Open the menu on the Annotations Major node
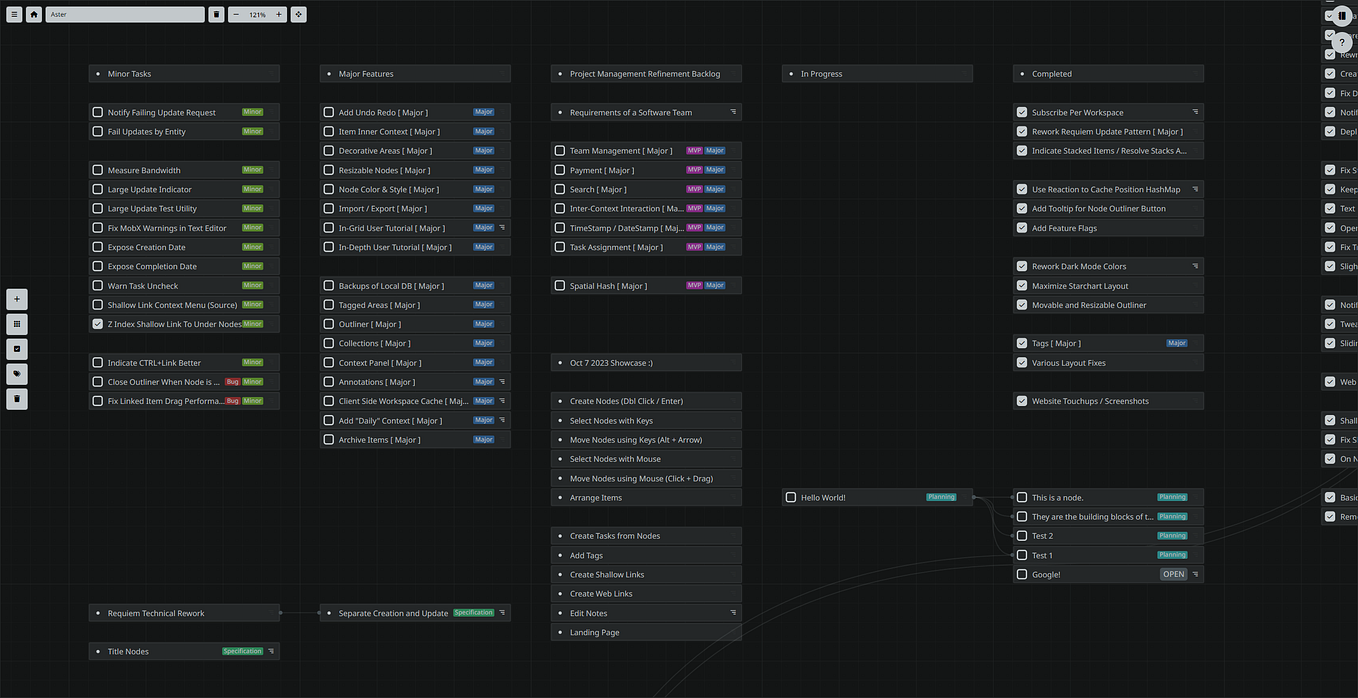 (x=503, y=381)
